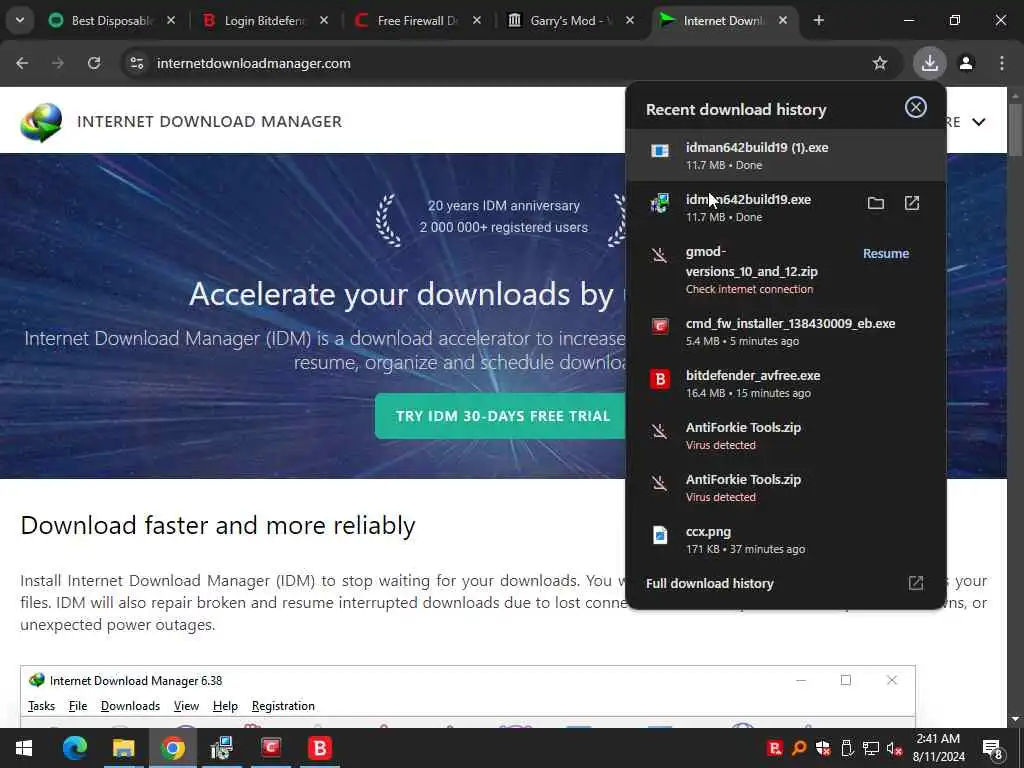Click the bitdefender_avfree.exe file icon
The width and height of the screenshot is (1024, 768).
[660, 379]
